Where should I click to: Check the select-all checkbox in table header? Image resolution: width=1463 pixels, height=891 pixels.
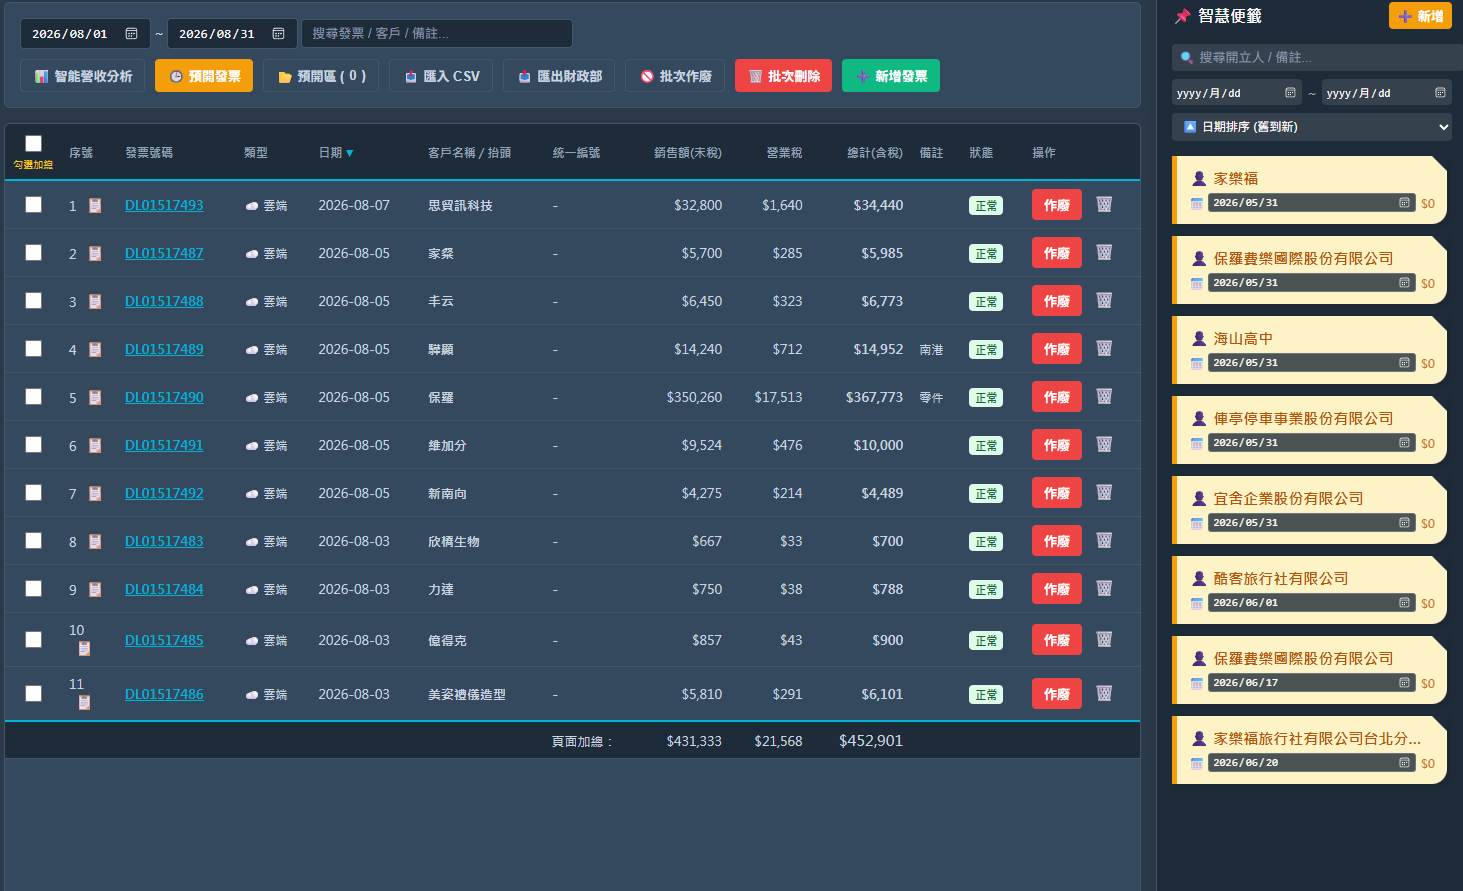coord(33,144)
